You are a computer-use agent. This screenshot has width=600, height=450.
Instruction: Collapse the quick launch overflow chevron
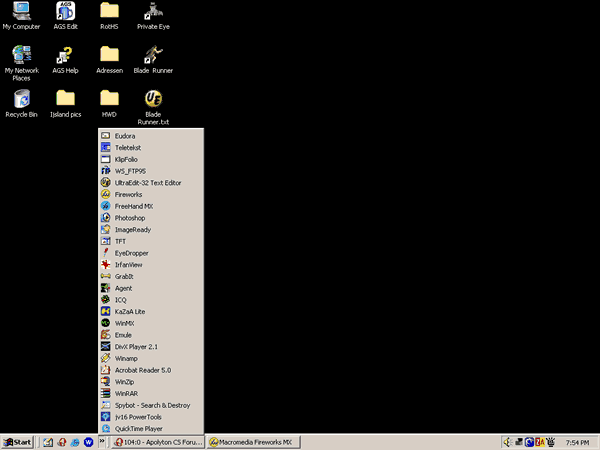102,441
